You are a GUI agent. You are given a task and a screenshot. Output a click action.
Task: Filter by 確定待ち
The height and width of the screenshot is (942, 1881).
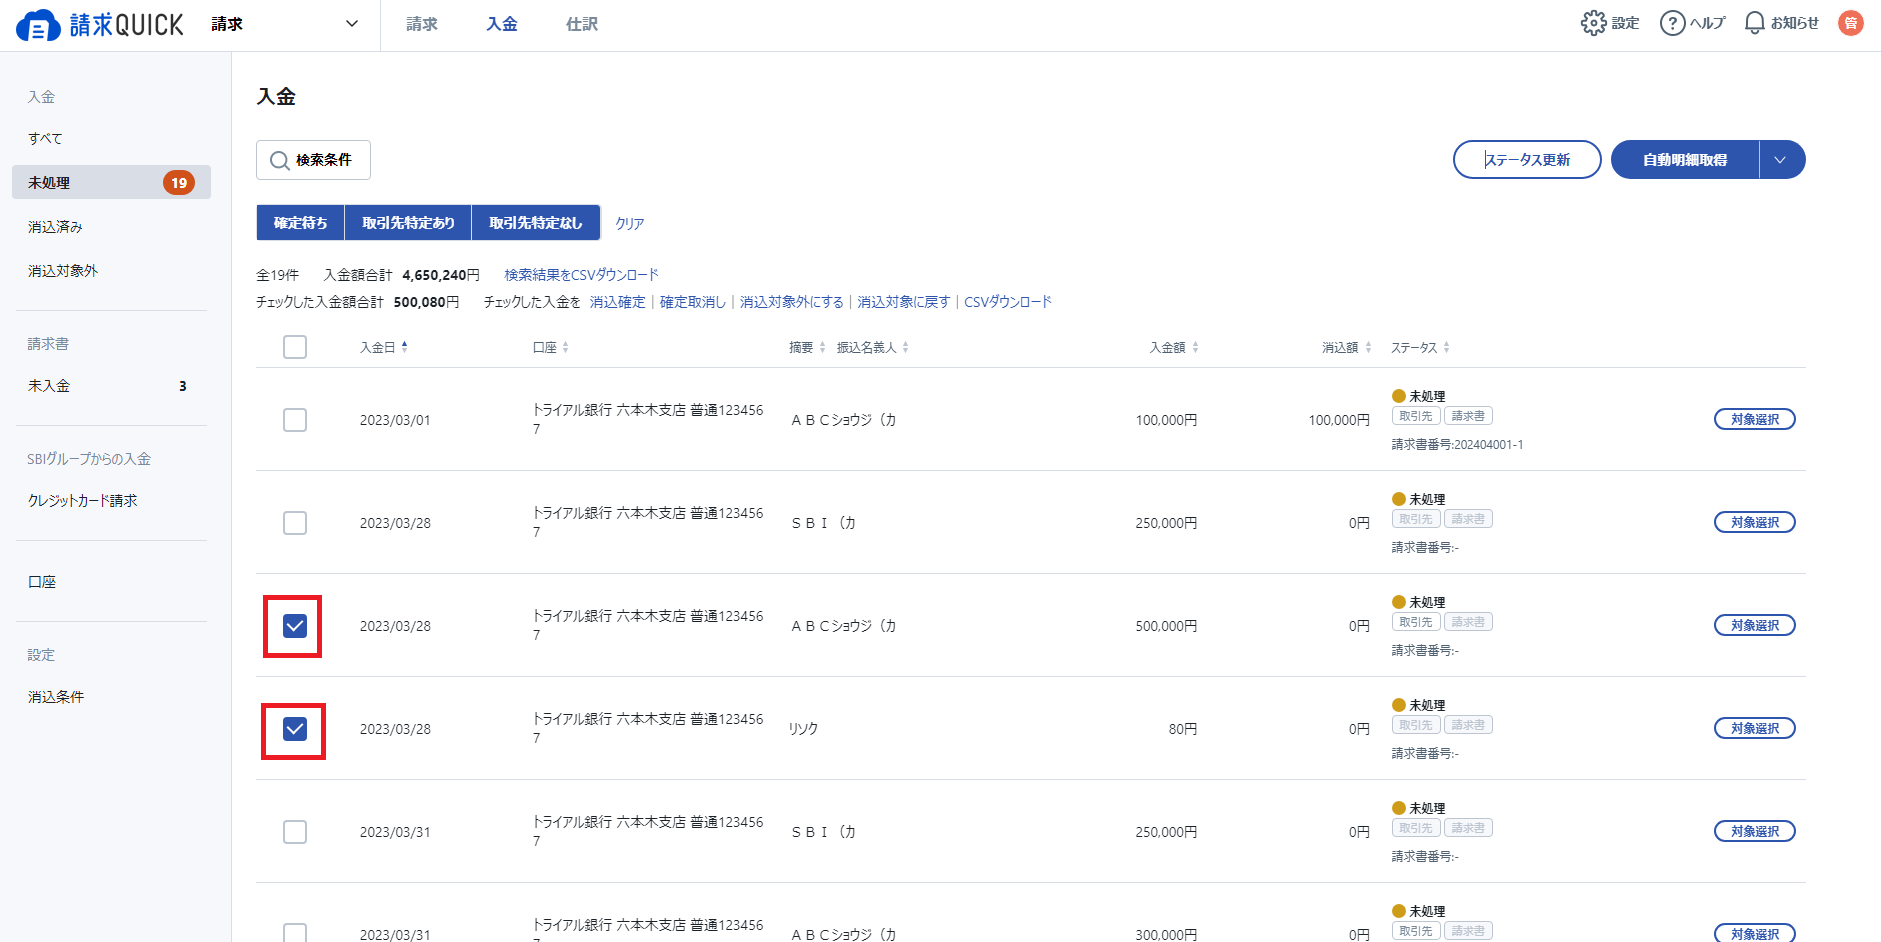tap(301, 223)
